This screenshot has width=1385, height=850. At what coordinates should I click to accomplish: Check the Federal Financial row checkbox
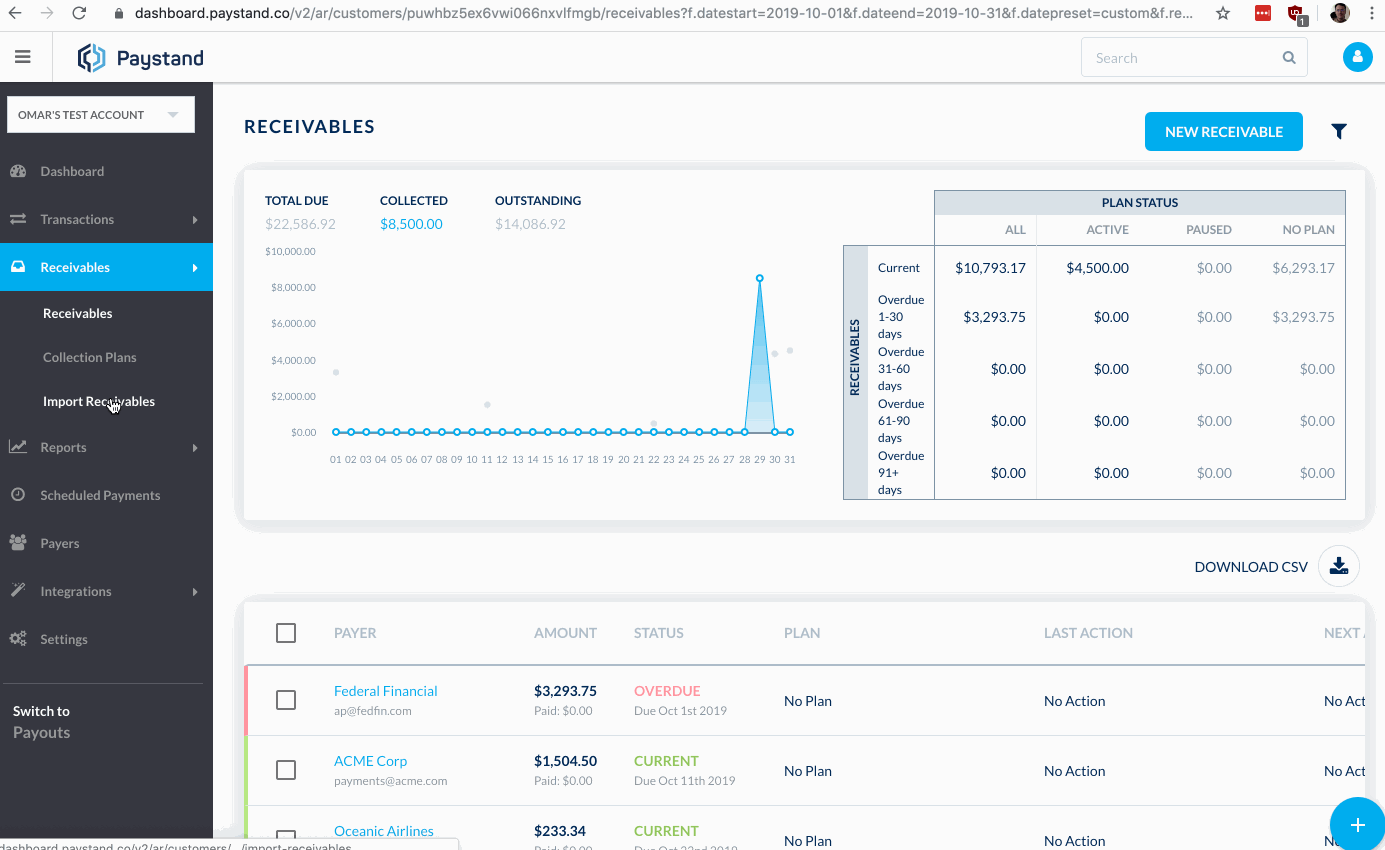coord(286,700)
